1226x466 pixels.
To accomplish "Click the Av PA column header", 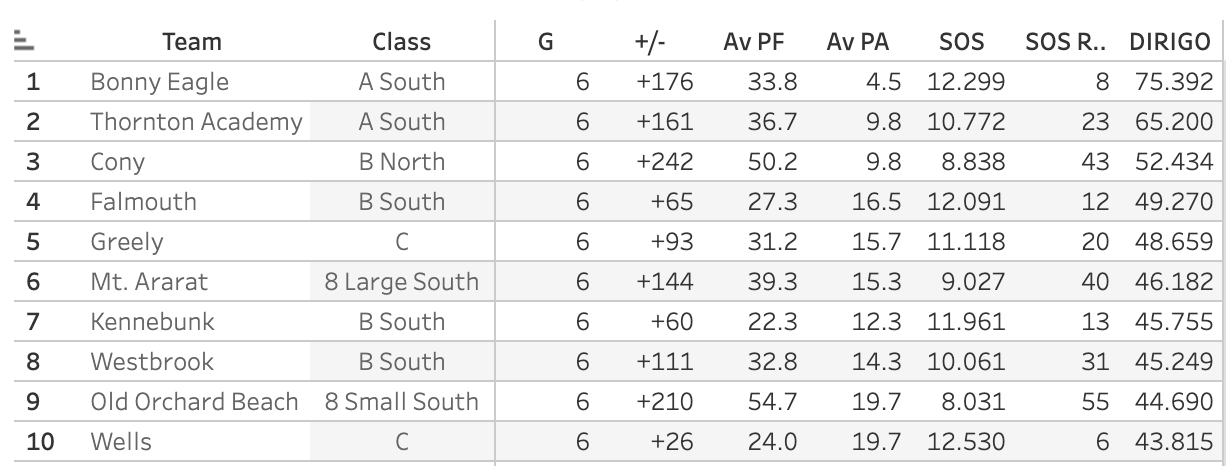I will point(858,42).
